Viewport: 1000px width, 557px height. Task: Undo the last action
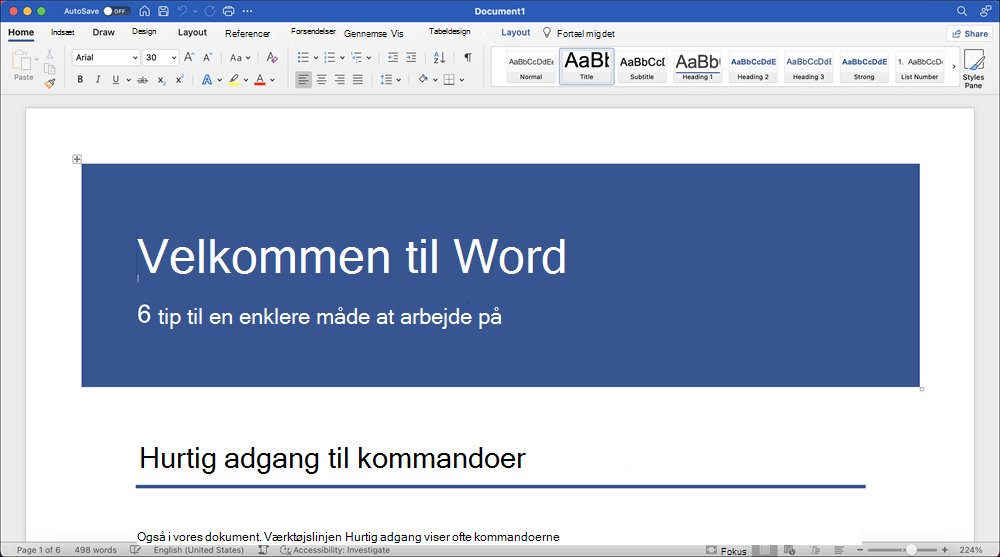click(182, 11)
